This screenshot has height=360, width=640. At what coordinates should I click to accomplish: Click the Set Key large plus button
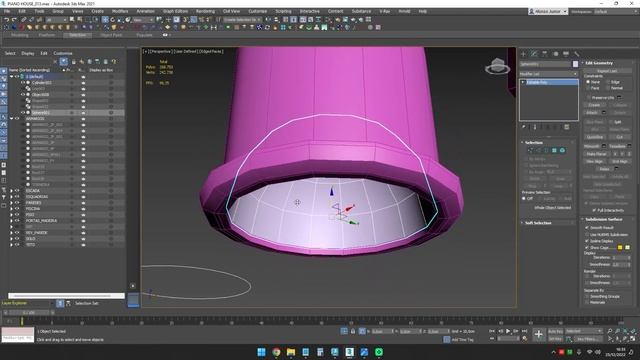539,335
